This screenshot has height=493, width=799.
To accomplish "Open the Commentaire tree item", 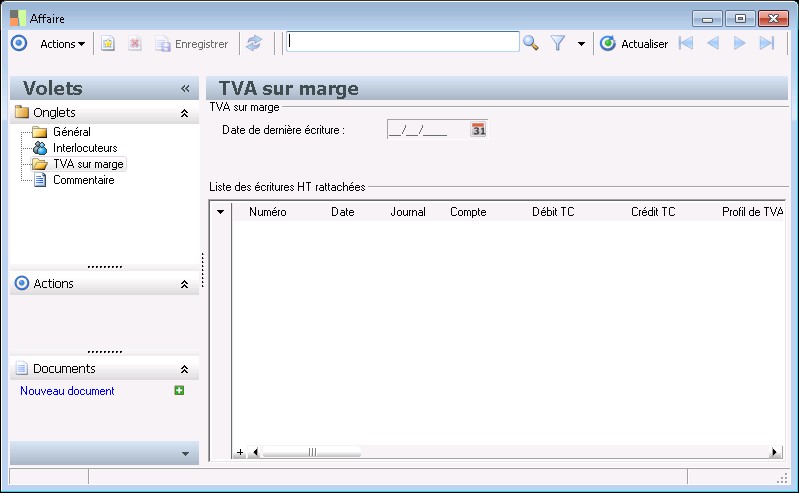I will [x=84, y=180].
